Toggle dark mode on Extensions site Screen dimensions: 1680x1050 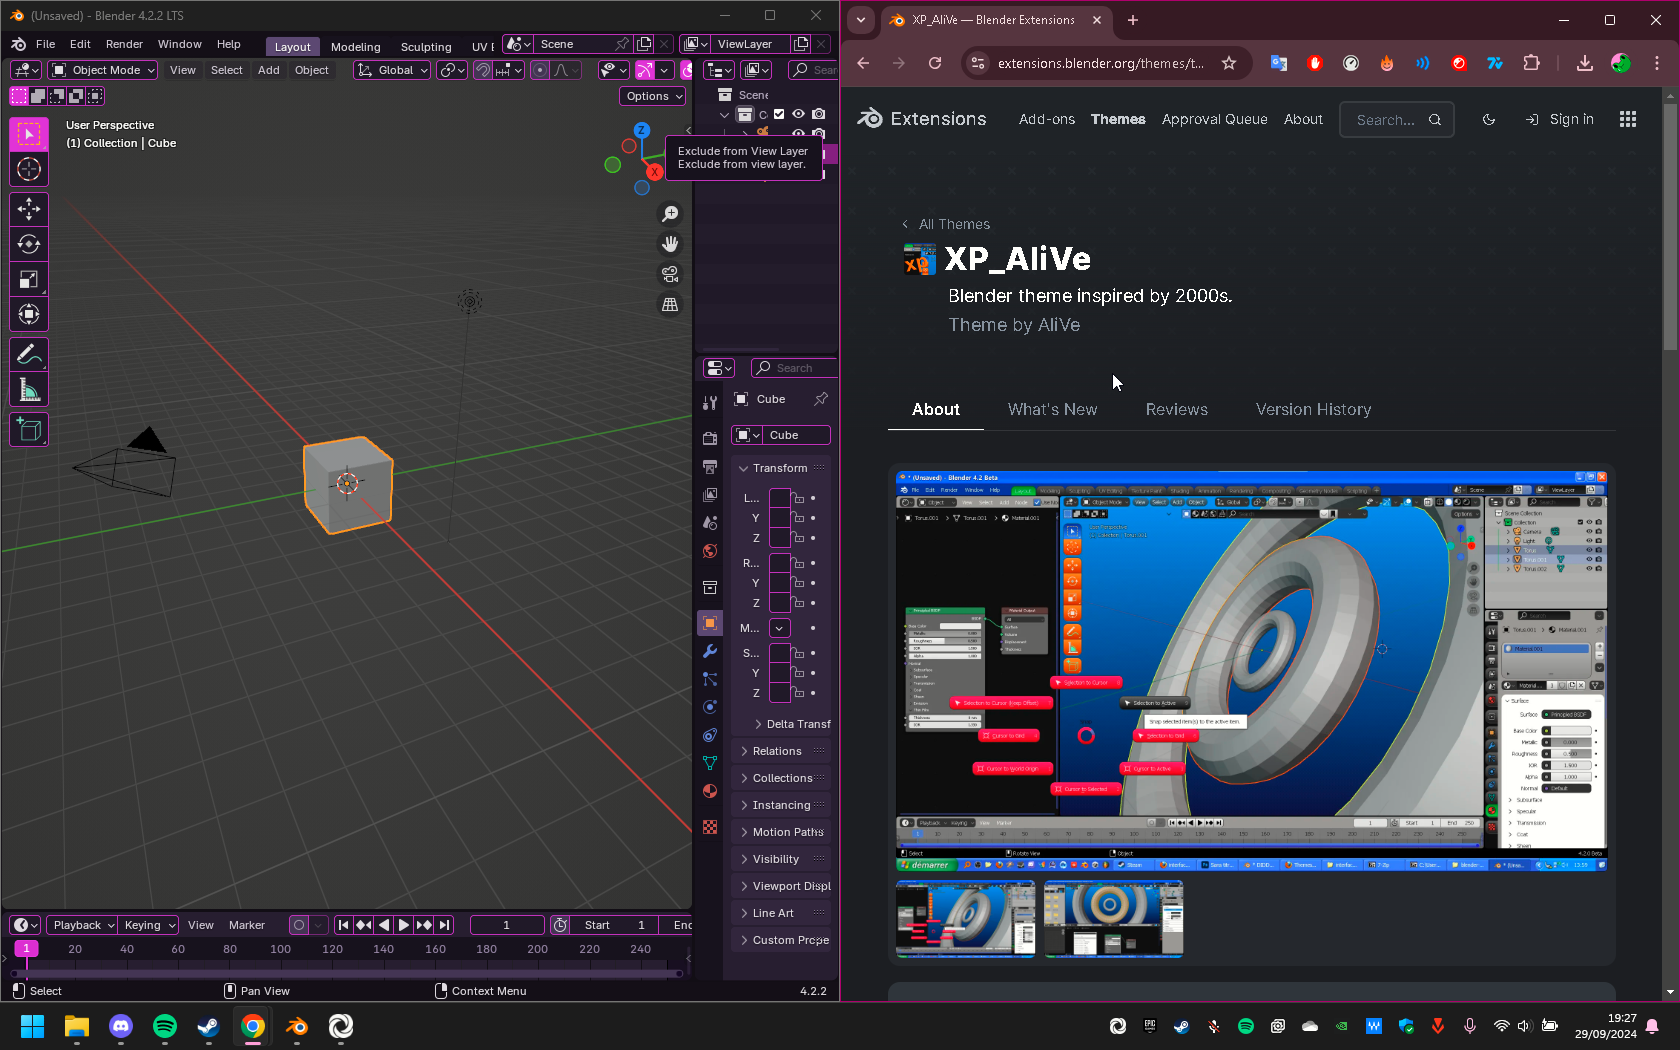[1489, 120]
